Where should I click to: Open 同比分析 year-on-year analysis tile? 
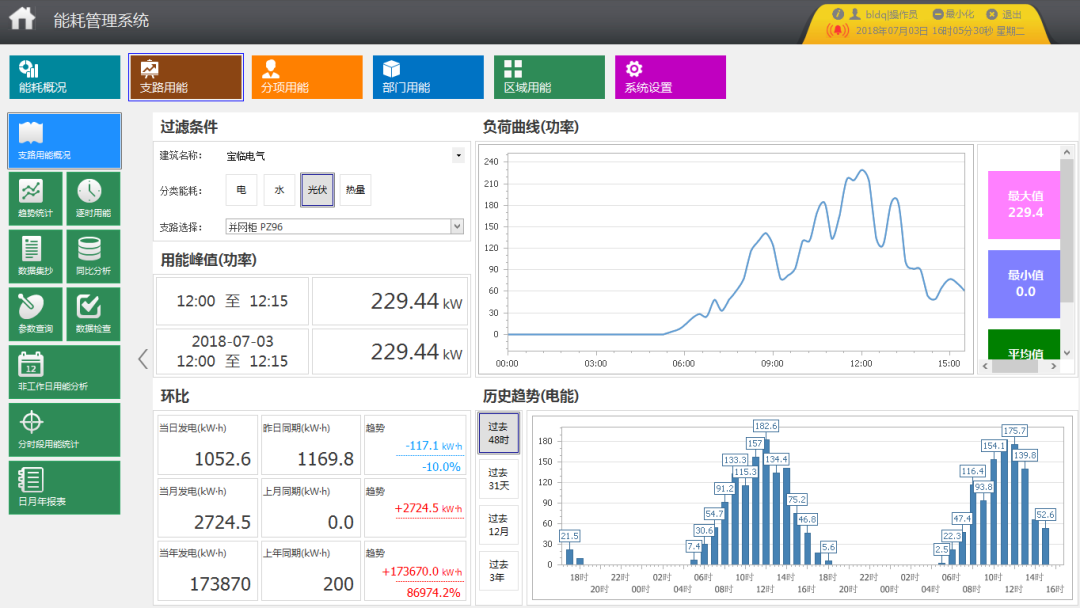point(92,256)
